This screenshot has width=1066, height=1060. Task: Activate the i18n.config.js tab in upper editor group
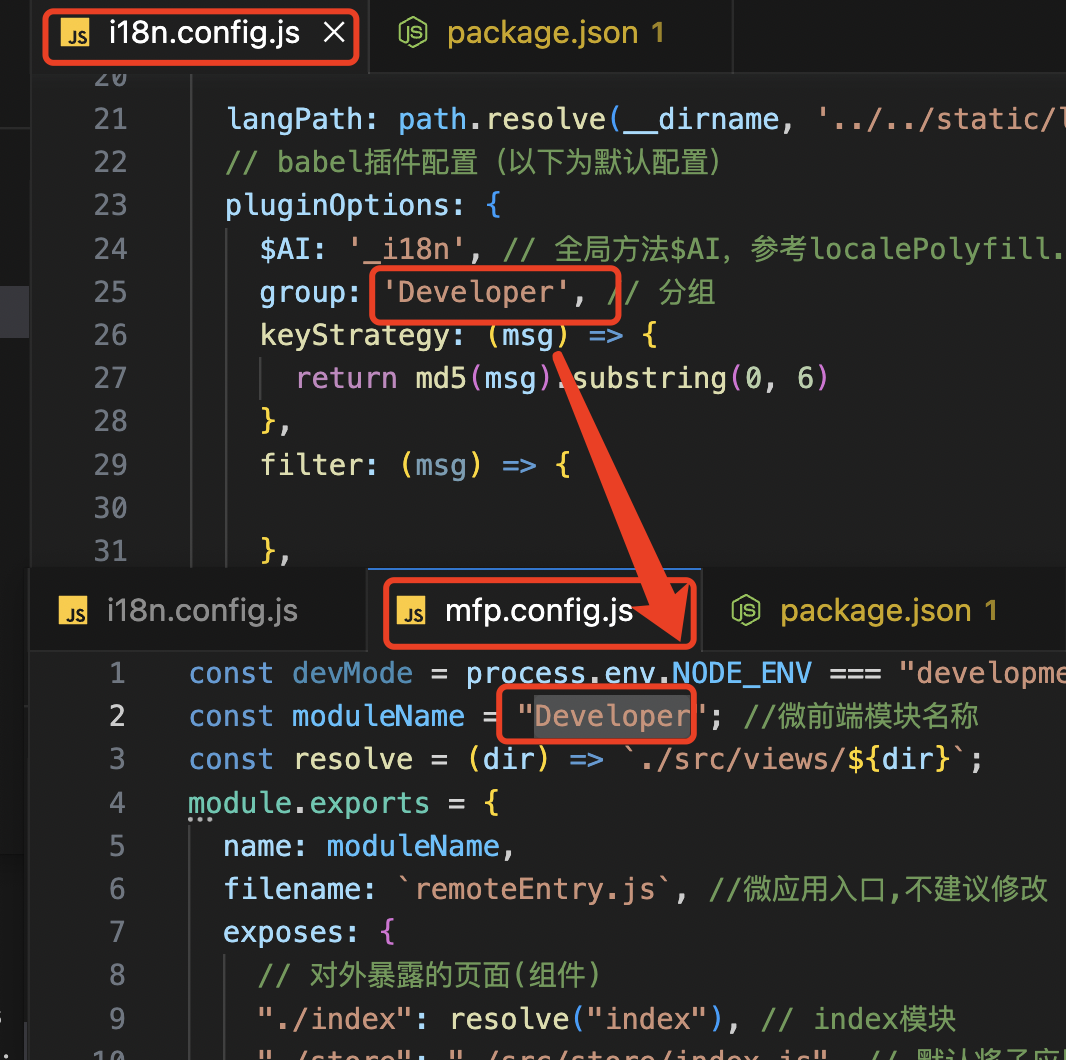tap(204, 34)
